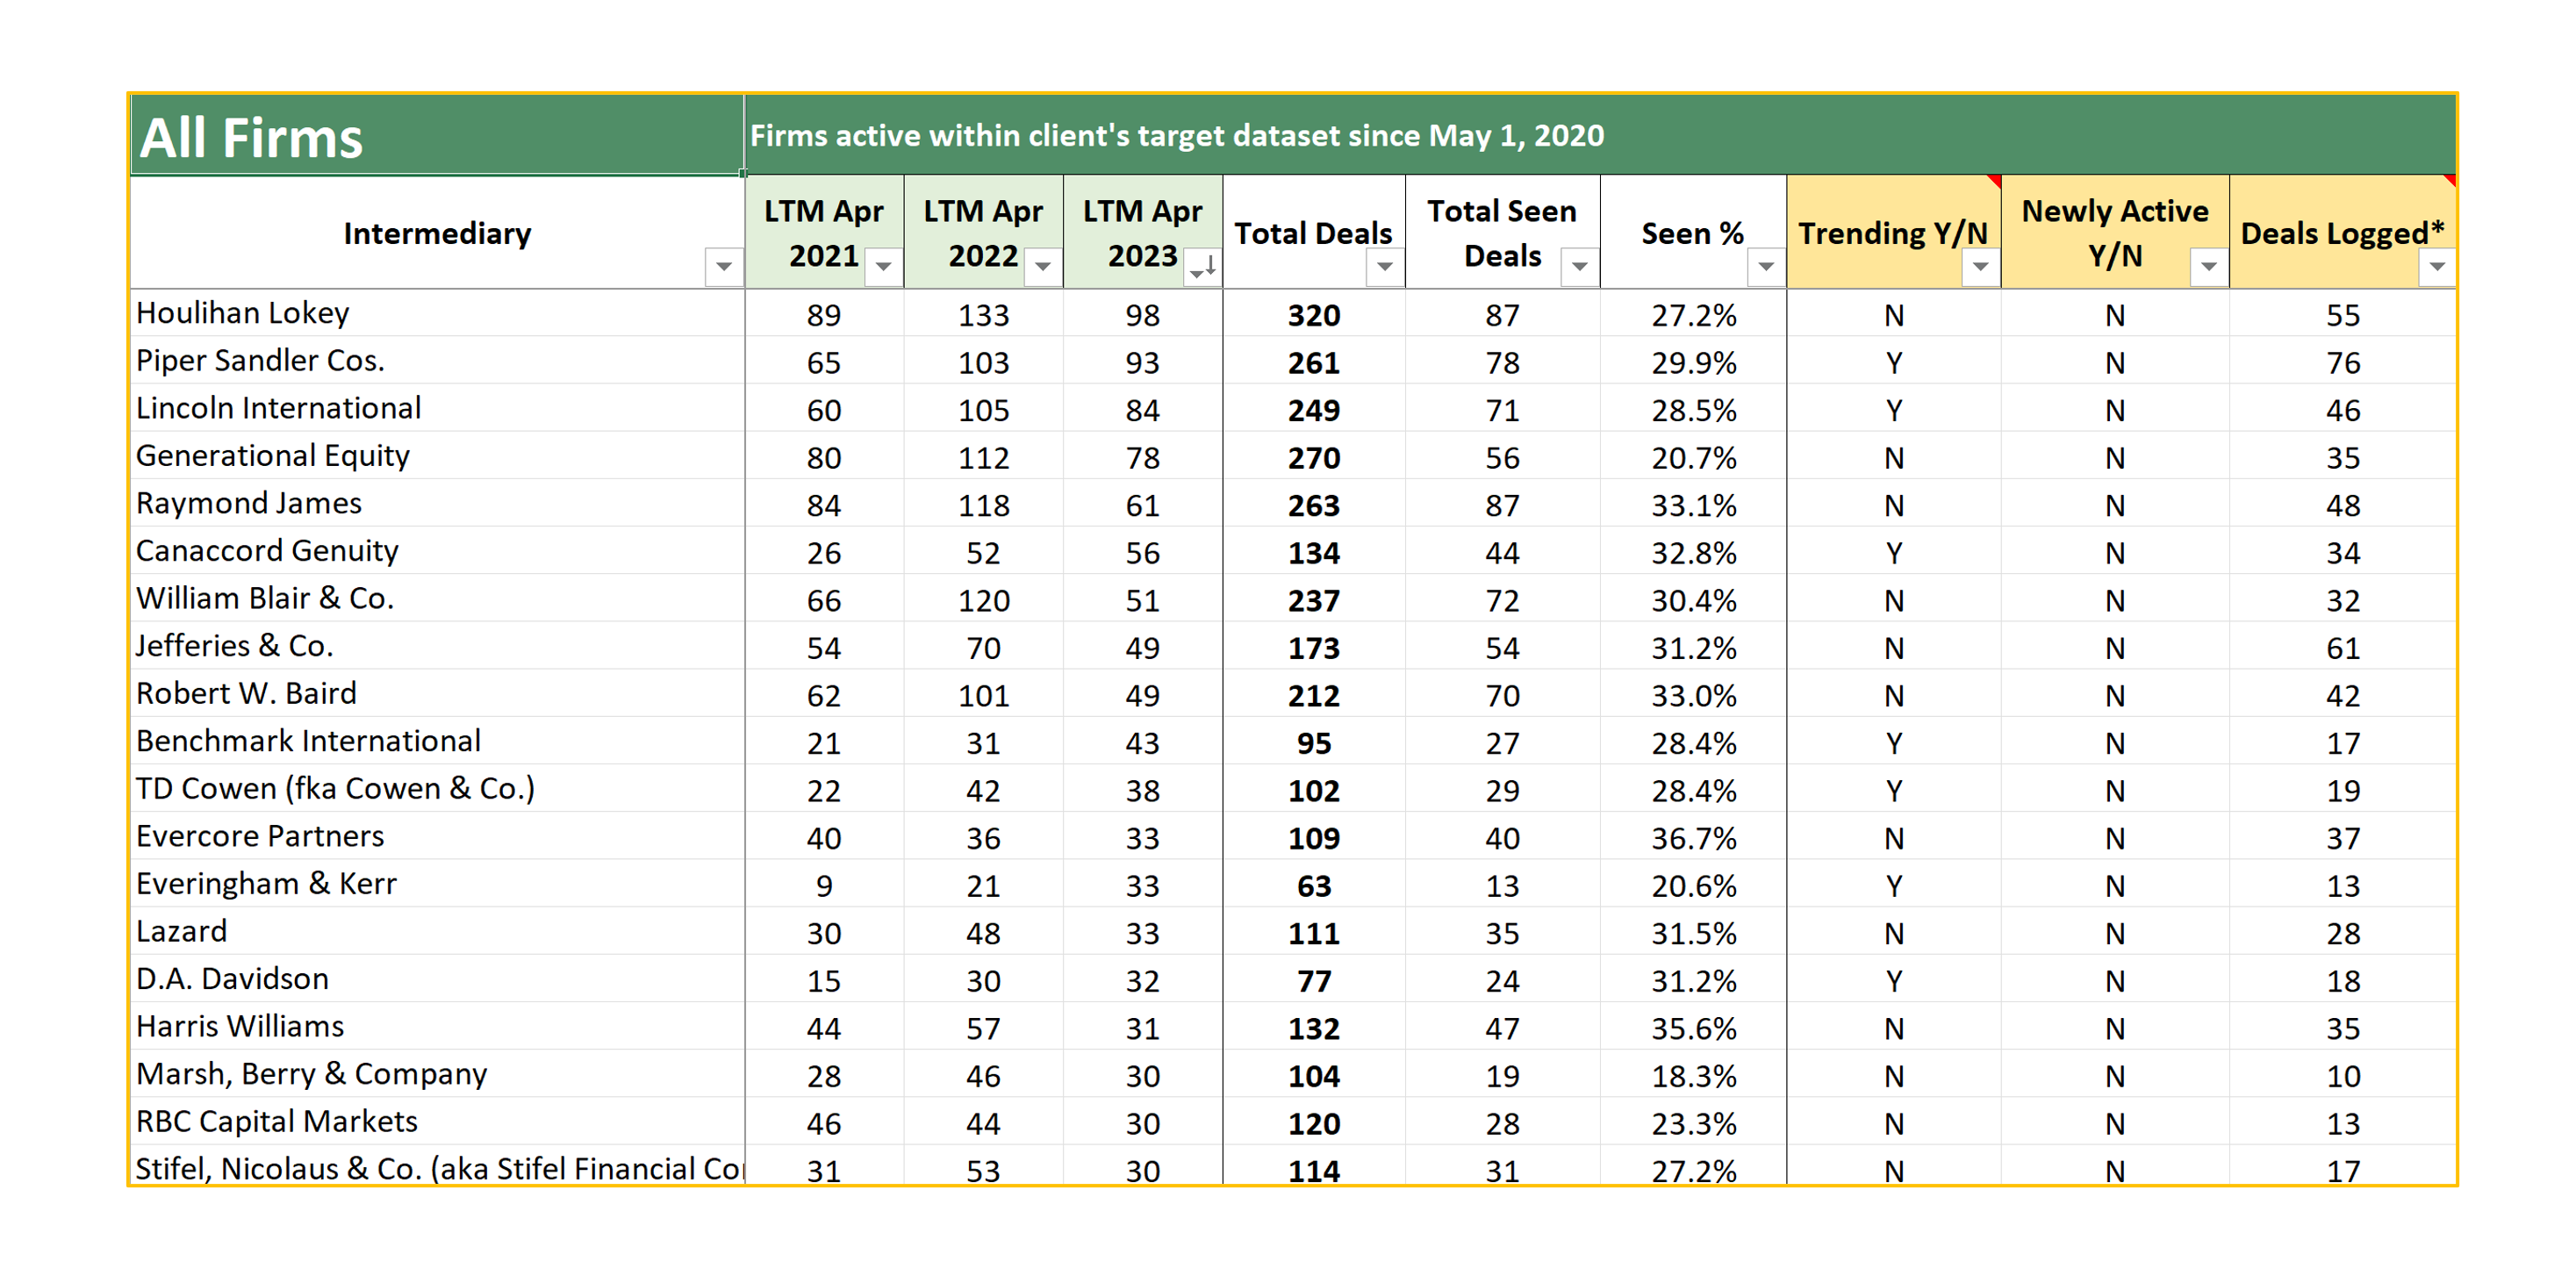
Task: Select the Generational Equity cell
Action: click(437, 456)
